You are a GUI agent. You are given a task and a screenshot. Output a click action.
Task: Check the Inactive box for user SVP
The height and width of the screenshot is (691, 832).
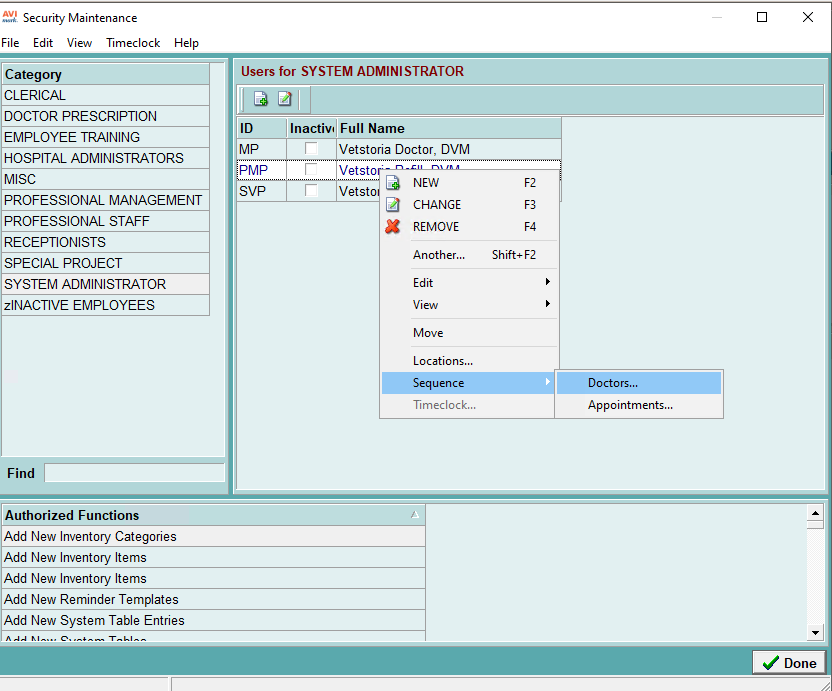coord(311,191)
